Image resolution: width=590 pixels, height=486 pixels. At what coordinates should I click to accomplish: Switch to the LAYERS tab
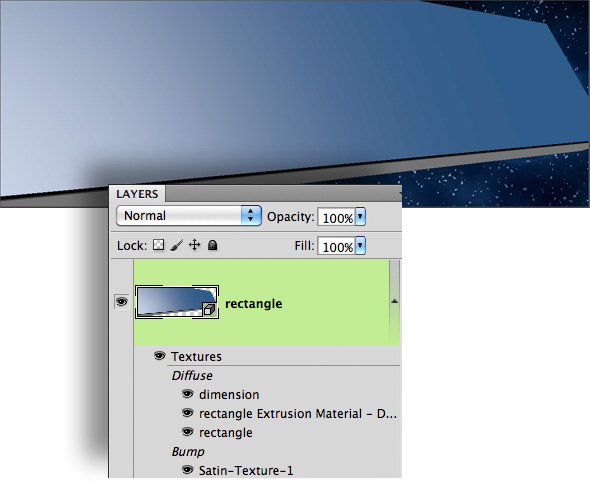point(137,194)
